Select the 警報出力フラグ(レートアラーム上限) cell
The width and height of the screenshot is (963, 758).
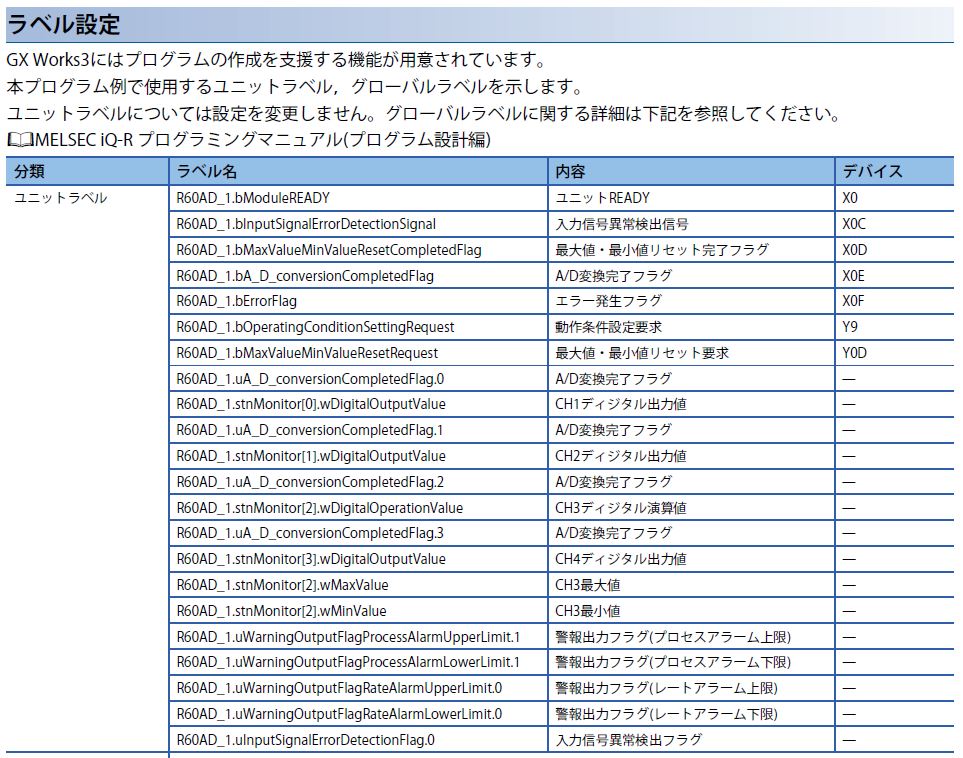(666, 688)
